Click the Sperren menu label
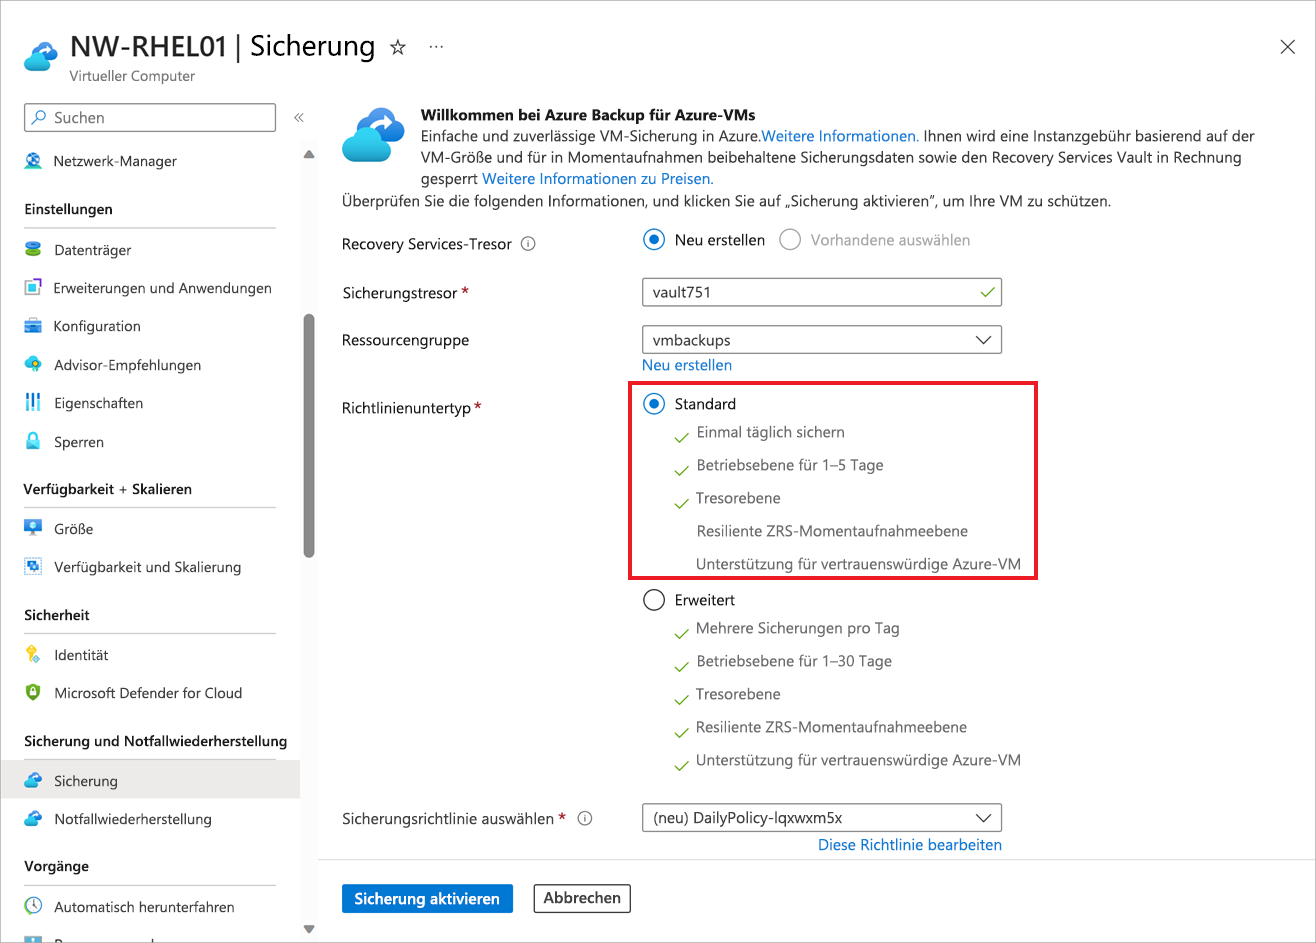Screen dimensions: 1316x943 click(x=79, y=442)
